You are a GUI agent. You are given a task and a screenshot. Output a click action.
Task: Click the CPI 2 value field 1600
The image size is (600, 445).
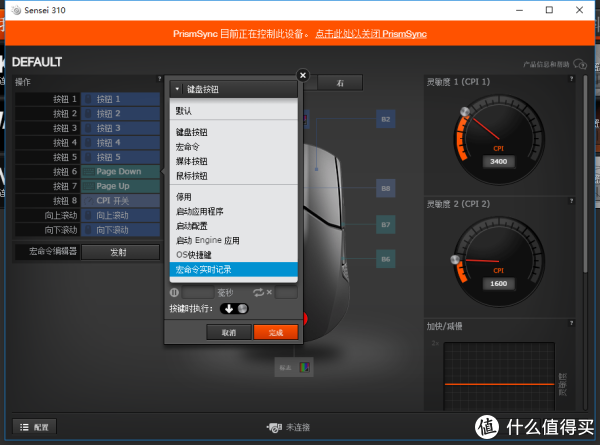498,284
